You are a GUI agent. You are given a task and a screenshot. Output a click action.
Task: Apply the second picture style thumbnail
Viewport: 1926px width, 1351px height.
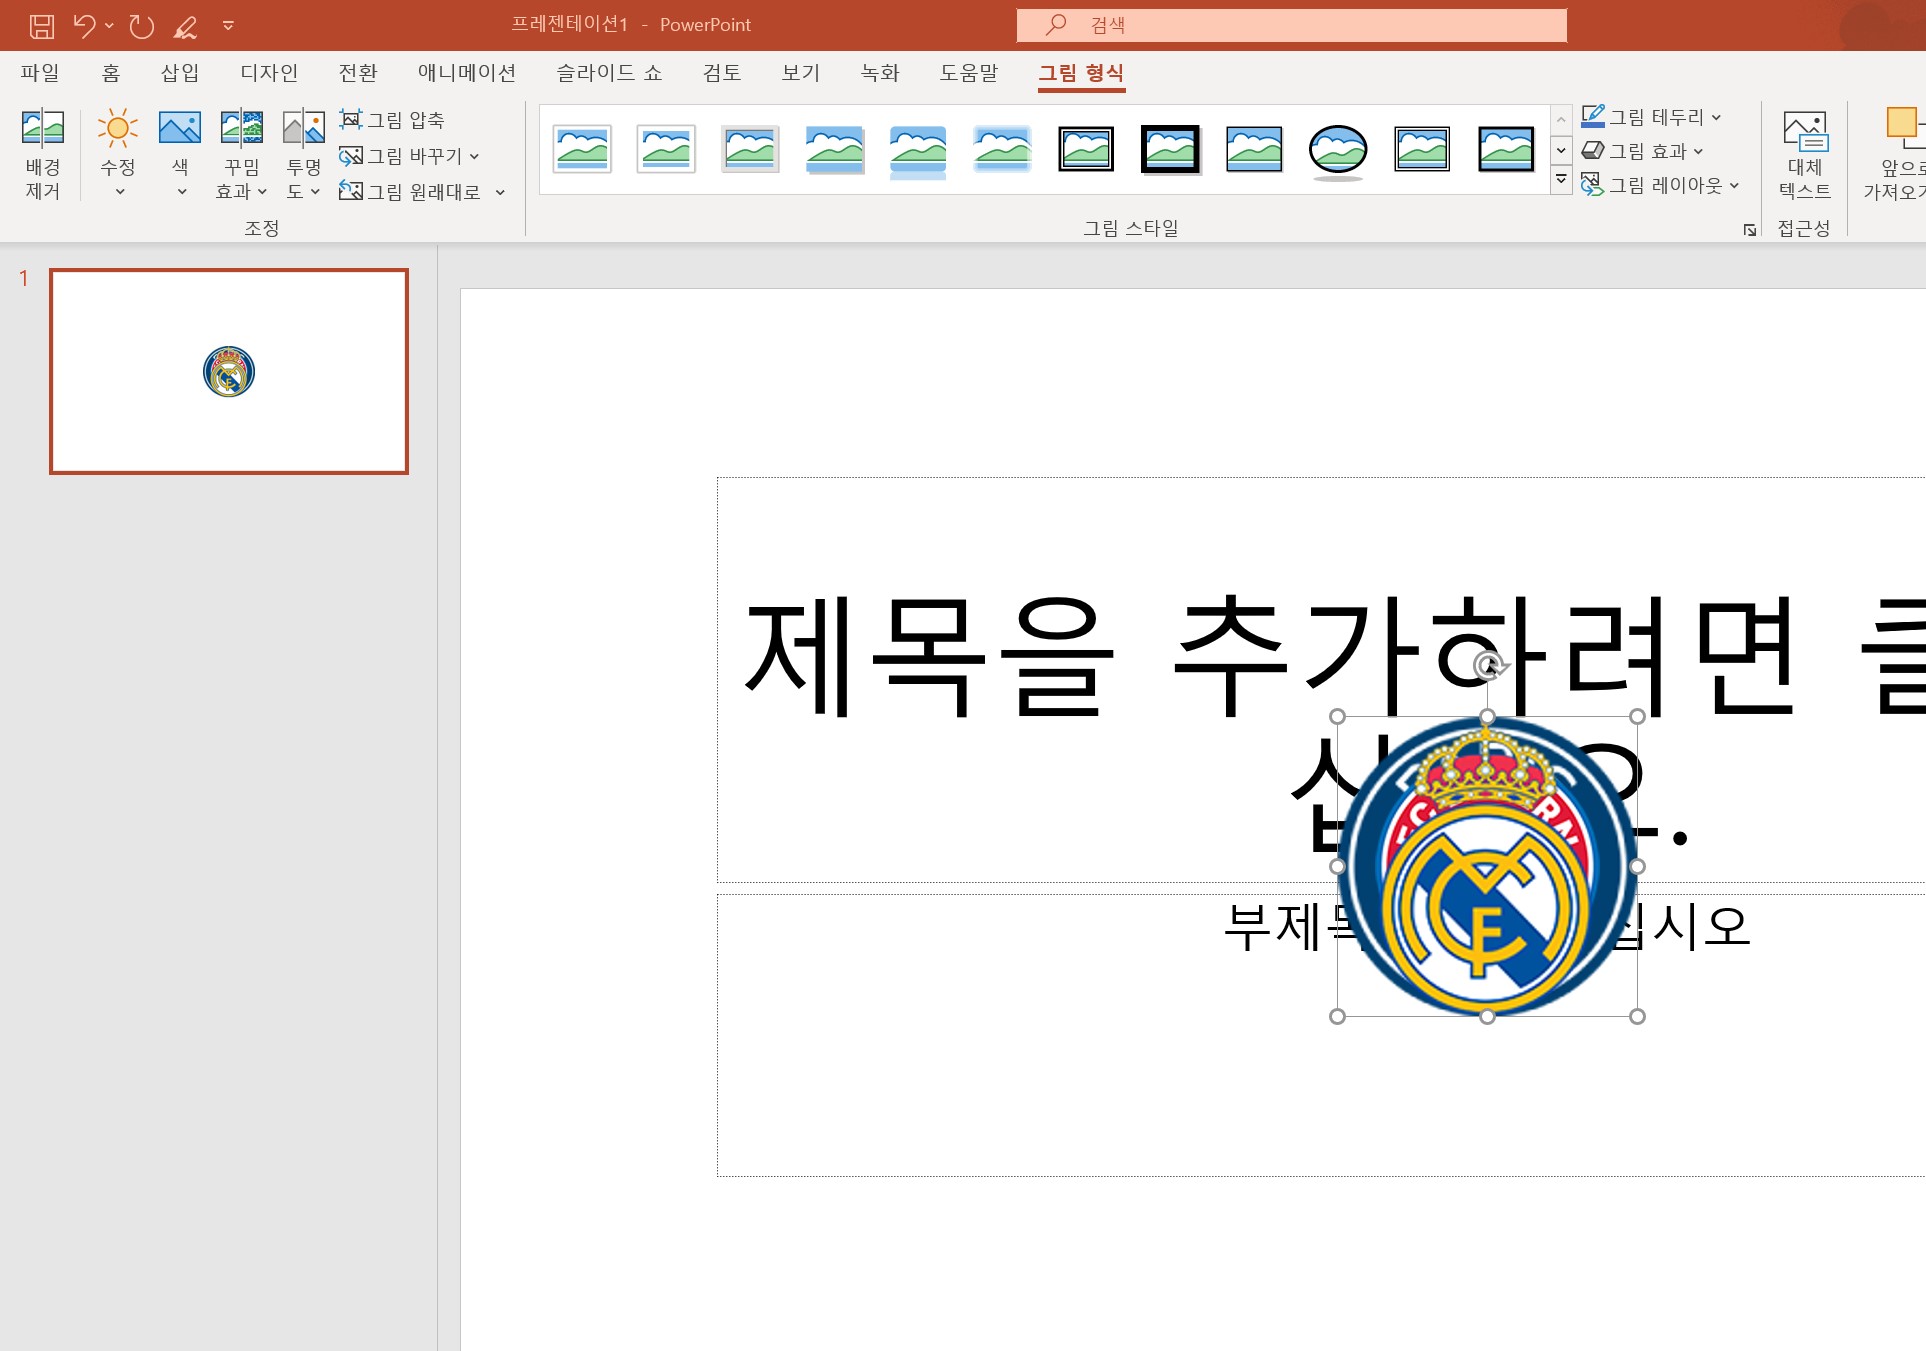tap(666, 149)
